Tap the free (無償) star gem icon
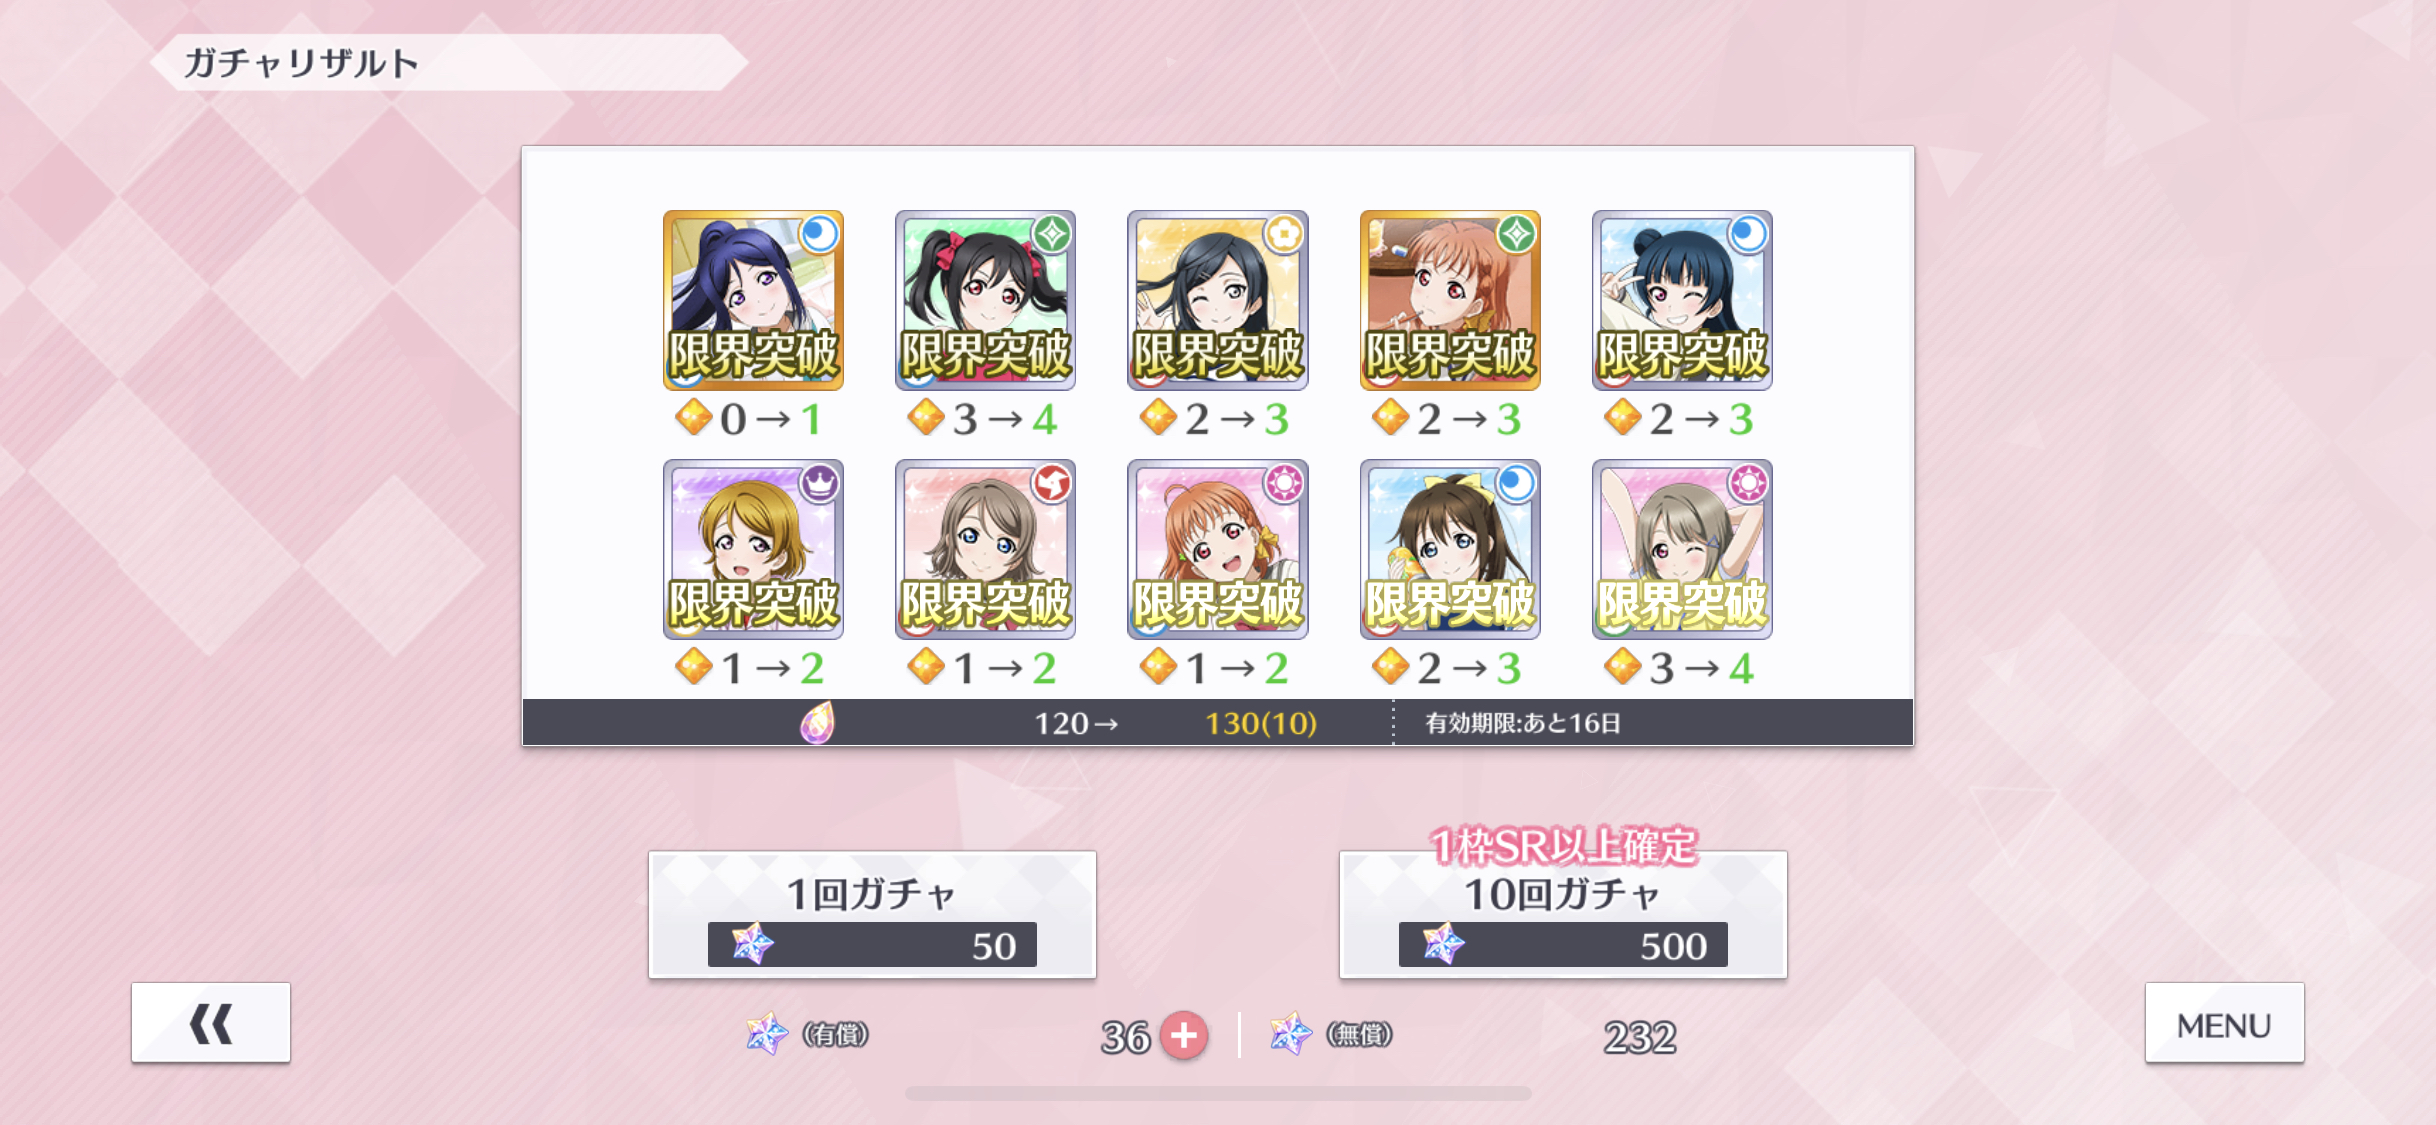 point(1291,1034)
